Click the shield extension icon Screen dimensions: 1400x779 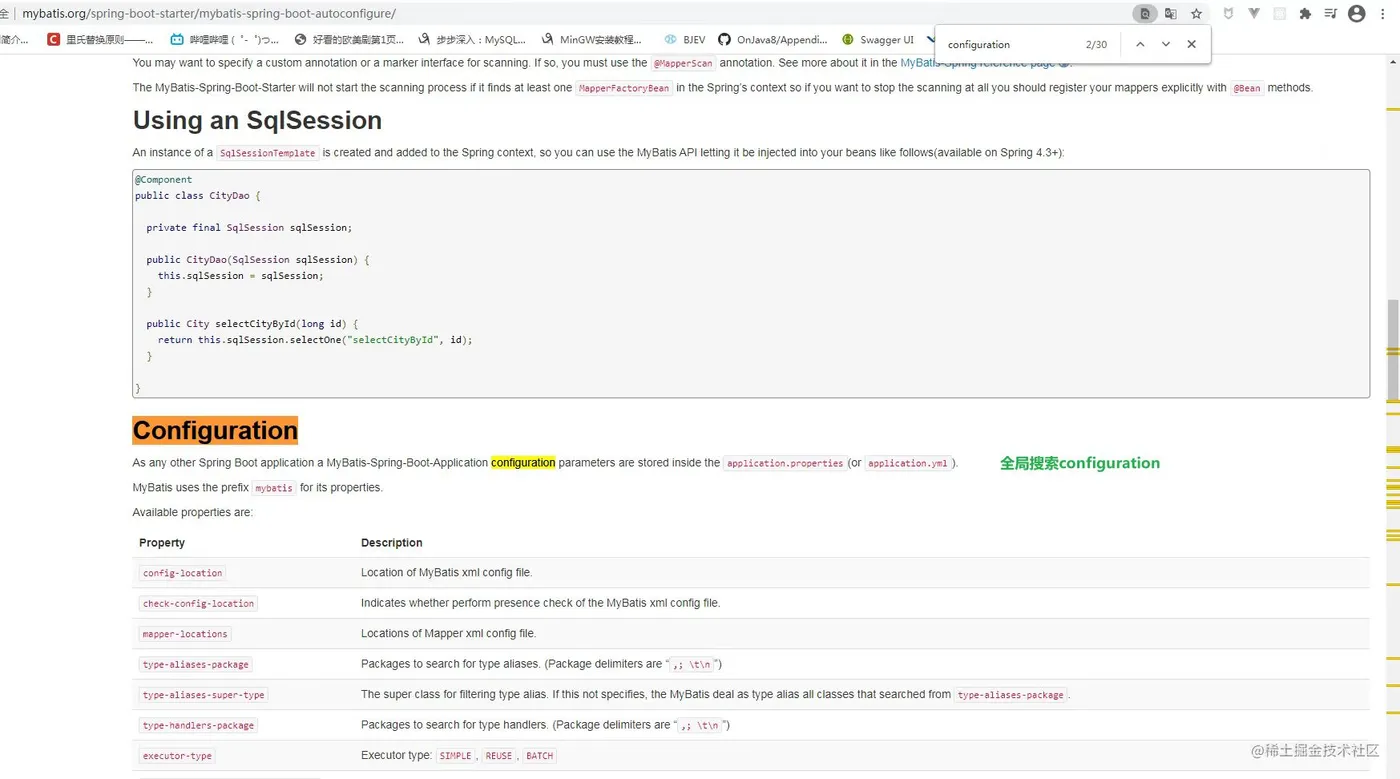(x=1229, y=14)
